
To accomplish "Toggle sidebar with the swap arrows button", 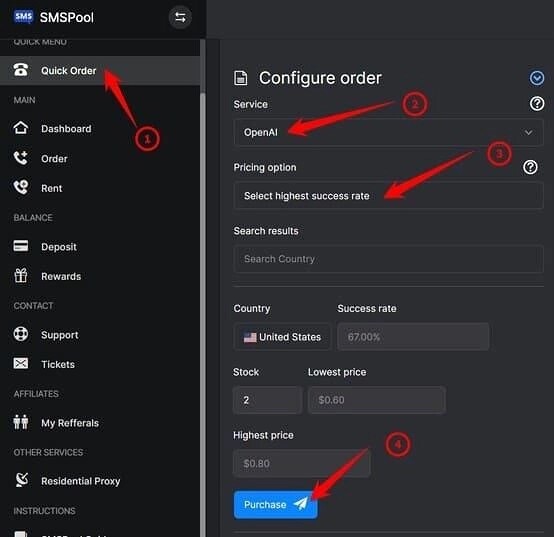I will 180,18.
